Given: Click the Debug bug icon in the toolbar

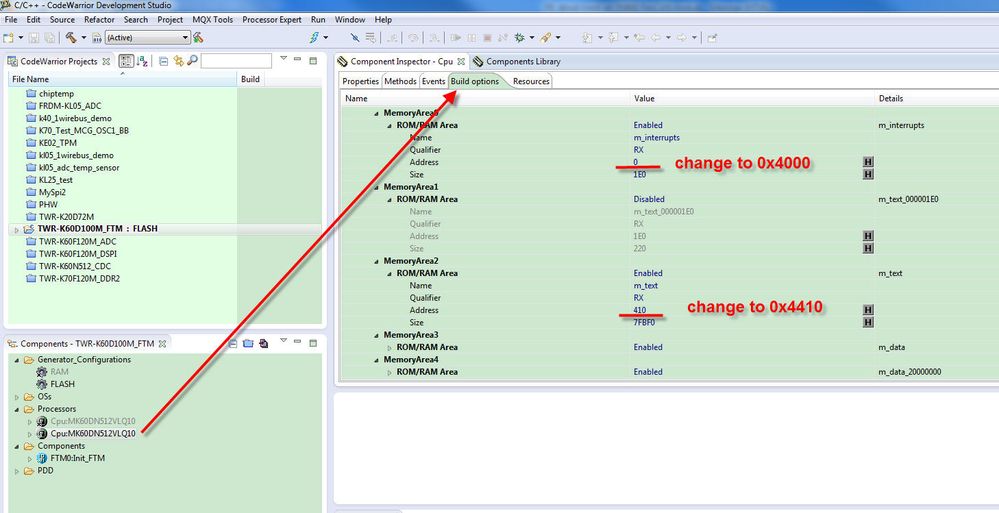Looking at the screenshot, I should click(x=519, y=38).
